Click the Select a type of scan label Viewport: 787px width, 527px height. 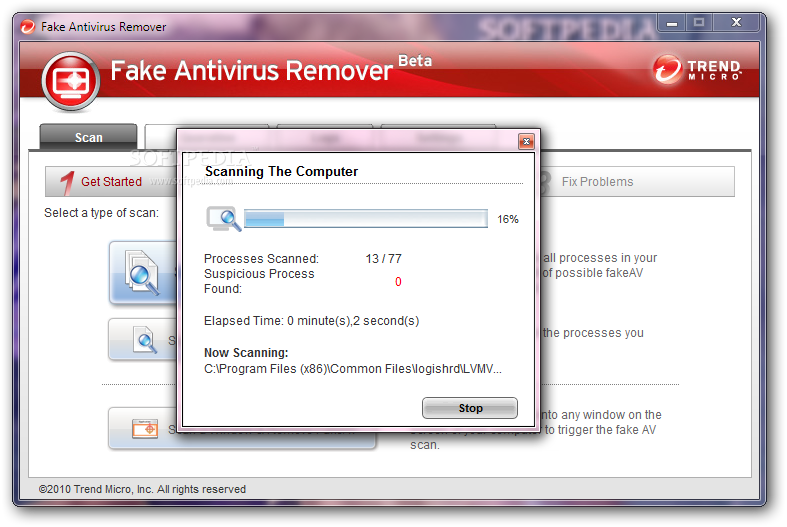tap(101, 213)
